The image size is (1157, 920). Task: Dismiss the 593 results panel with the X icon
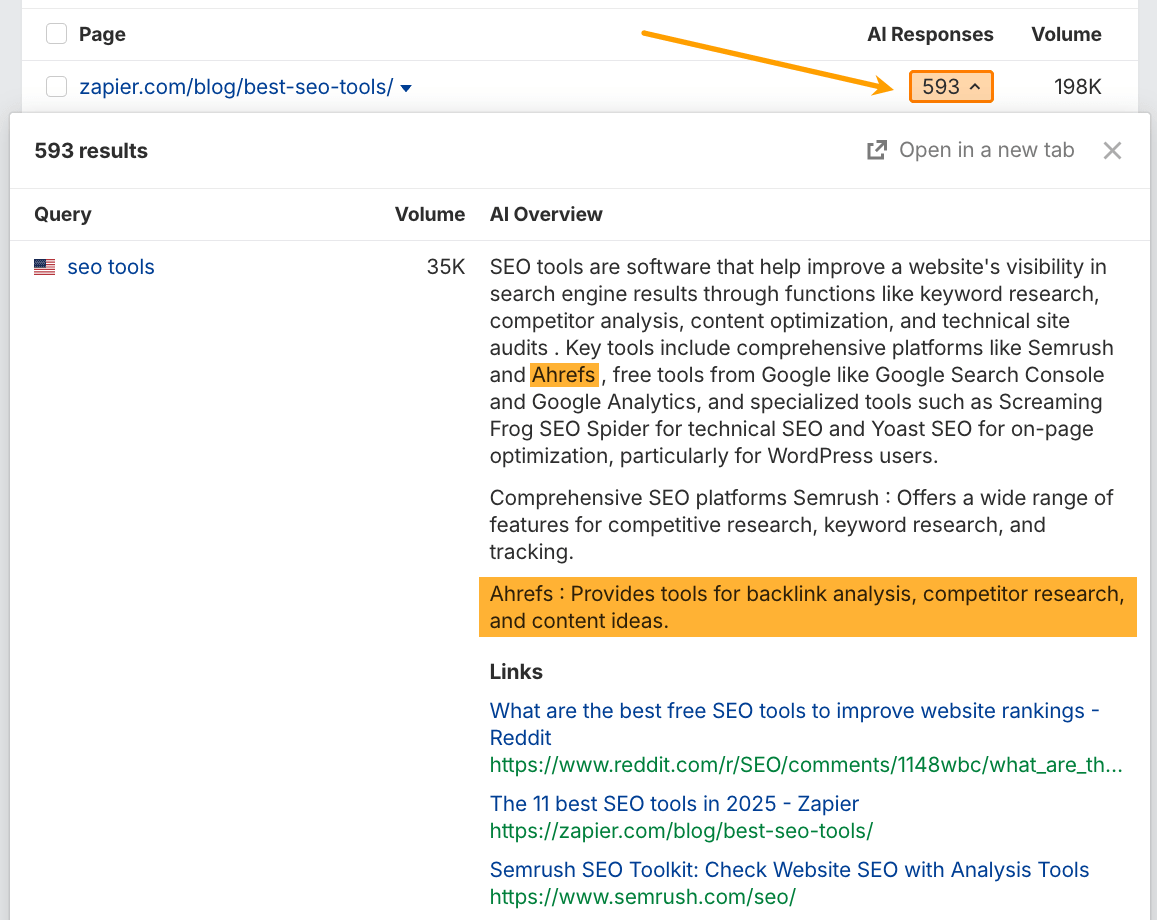(1112, 150)
